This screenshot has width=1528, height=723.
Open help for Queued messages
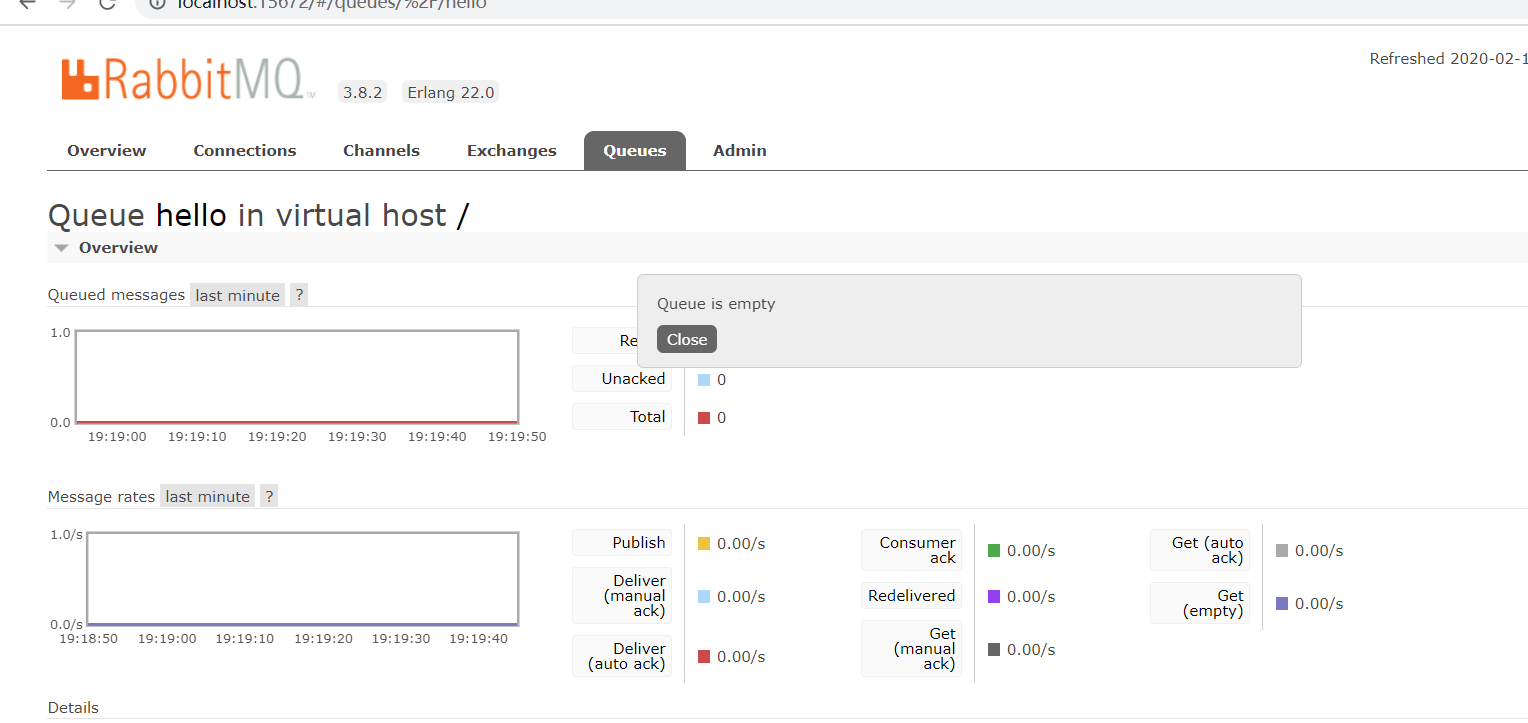tap(299, 295)
